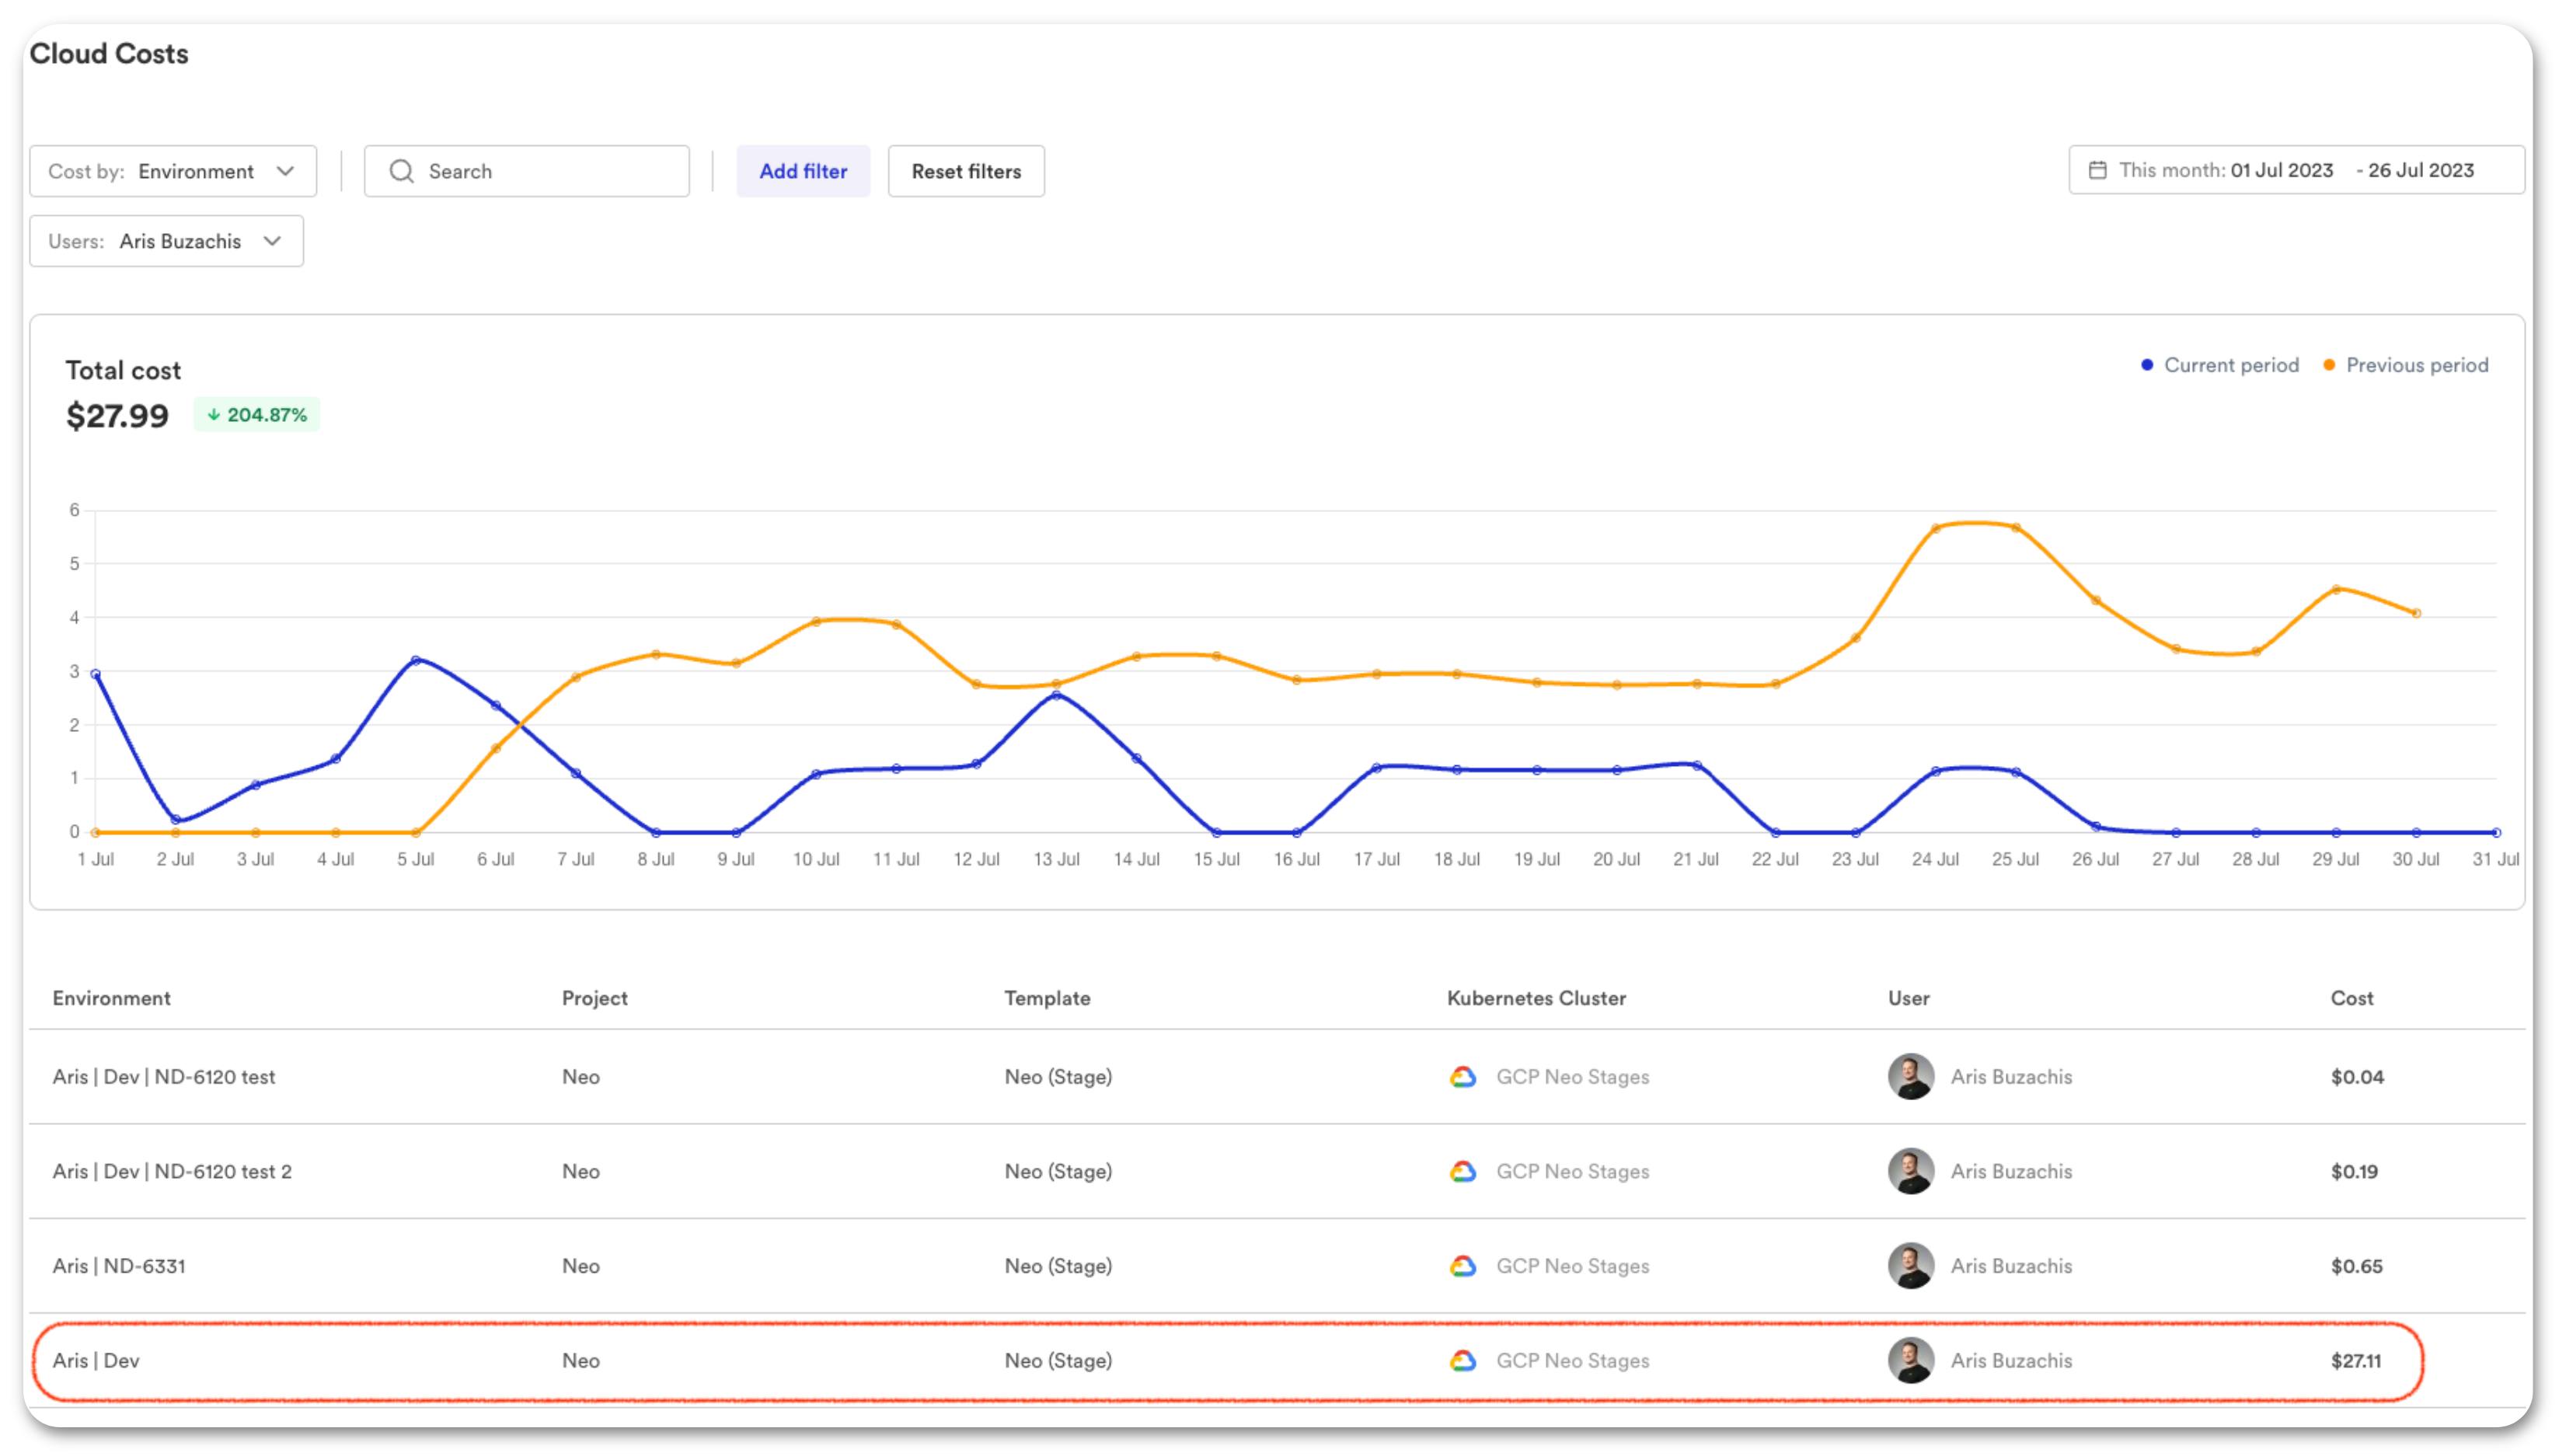Click the Add filter button
Viewport: 2566px width, 1456px height.
pos(803,171)
